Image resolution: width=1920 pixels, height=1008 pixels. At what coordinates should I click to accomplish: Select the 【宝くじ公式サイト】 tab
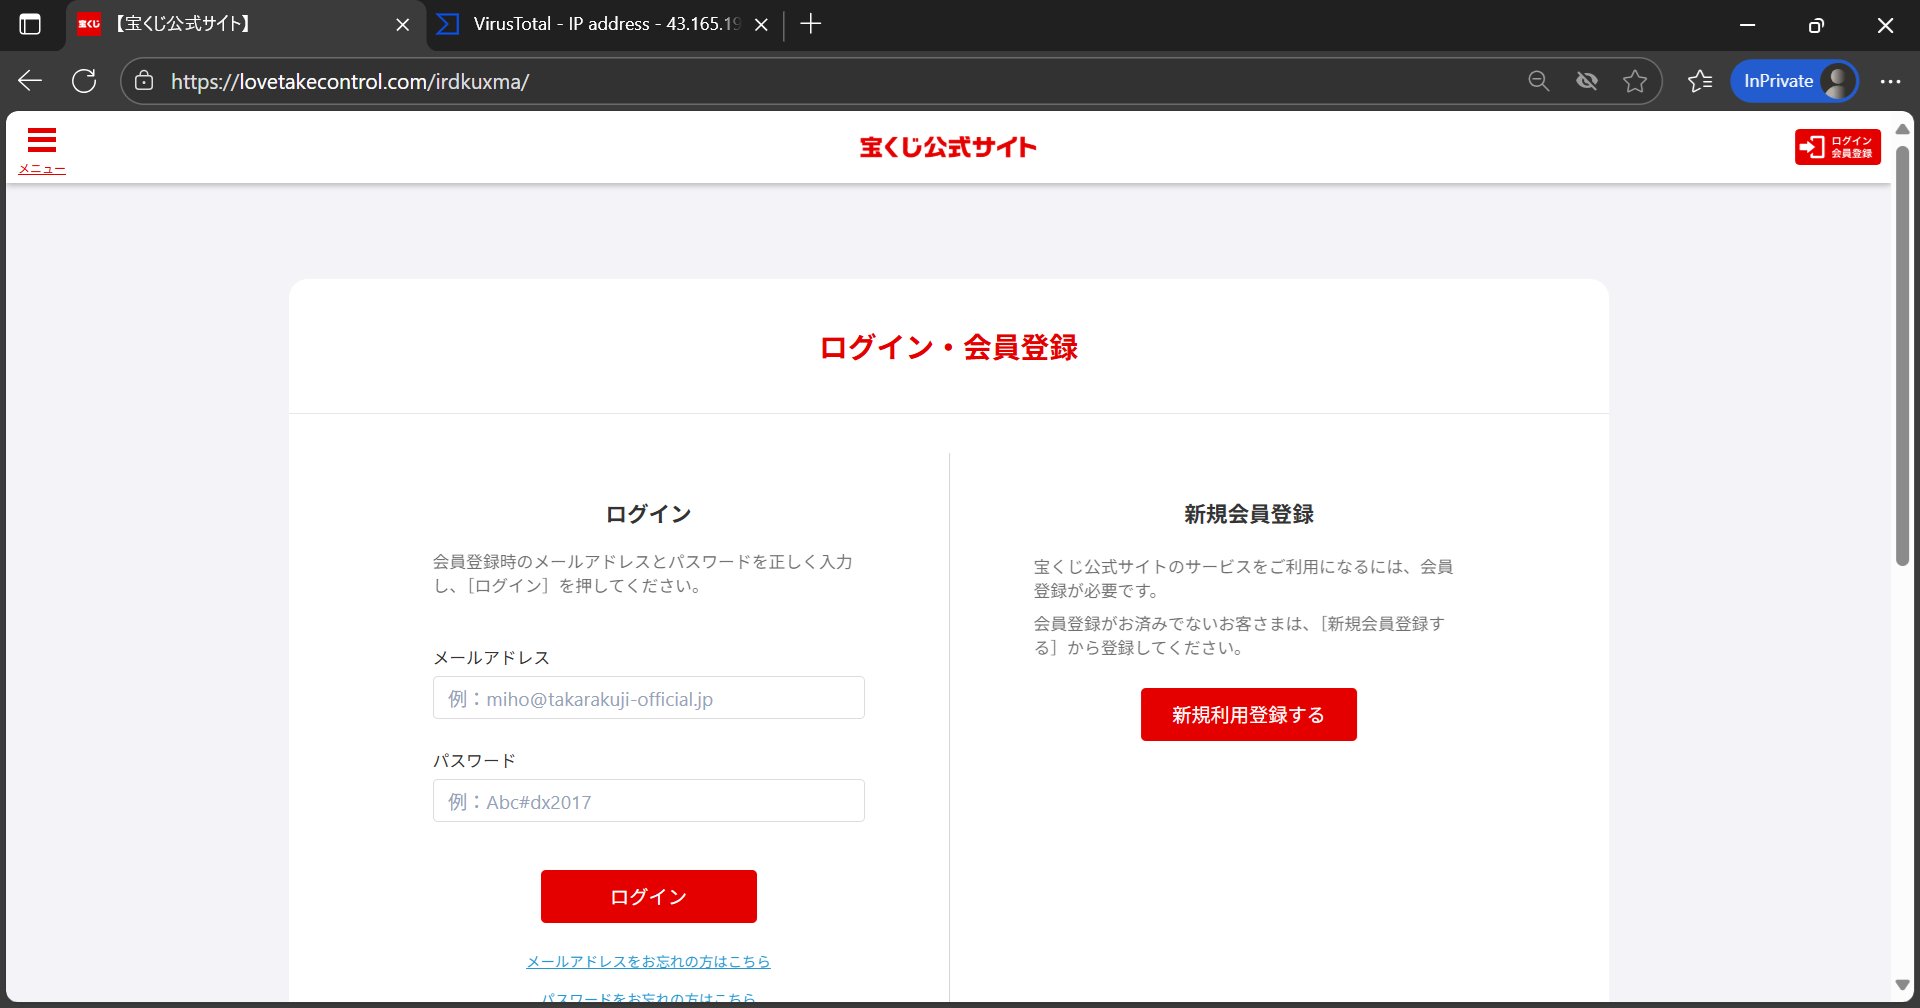click(x=245, y=24)
